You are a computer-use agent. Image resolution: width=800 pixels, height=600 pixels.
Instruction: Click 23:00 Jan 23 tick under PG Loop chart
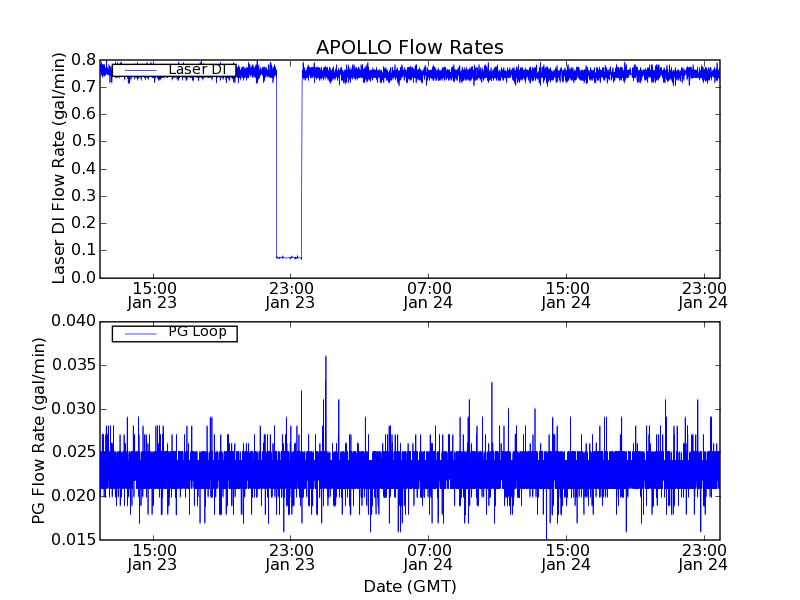tap(290, 557)
